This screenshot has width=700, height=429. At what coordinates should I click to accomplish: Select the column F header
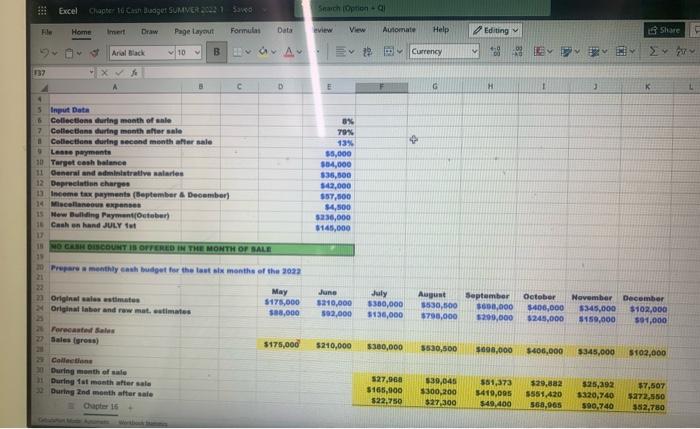click(382, 87)
